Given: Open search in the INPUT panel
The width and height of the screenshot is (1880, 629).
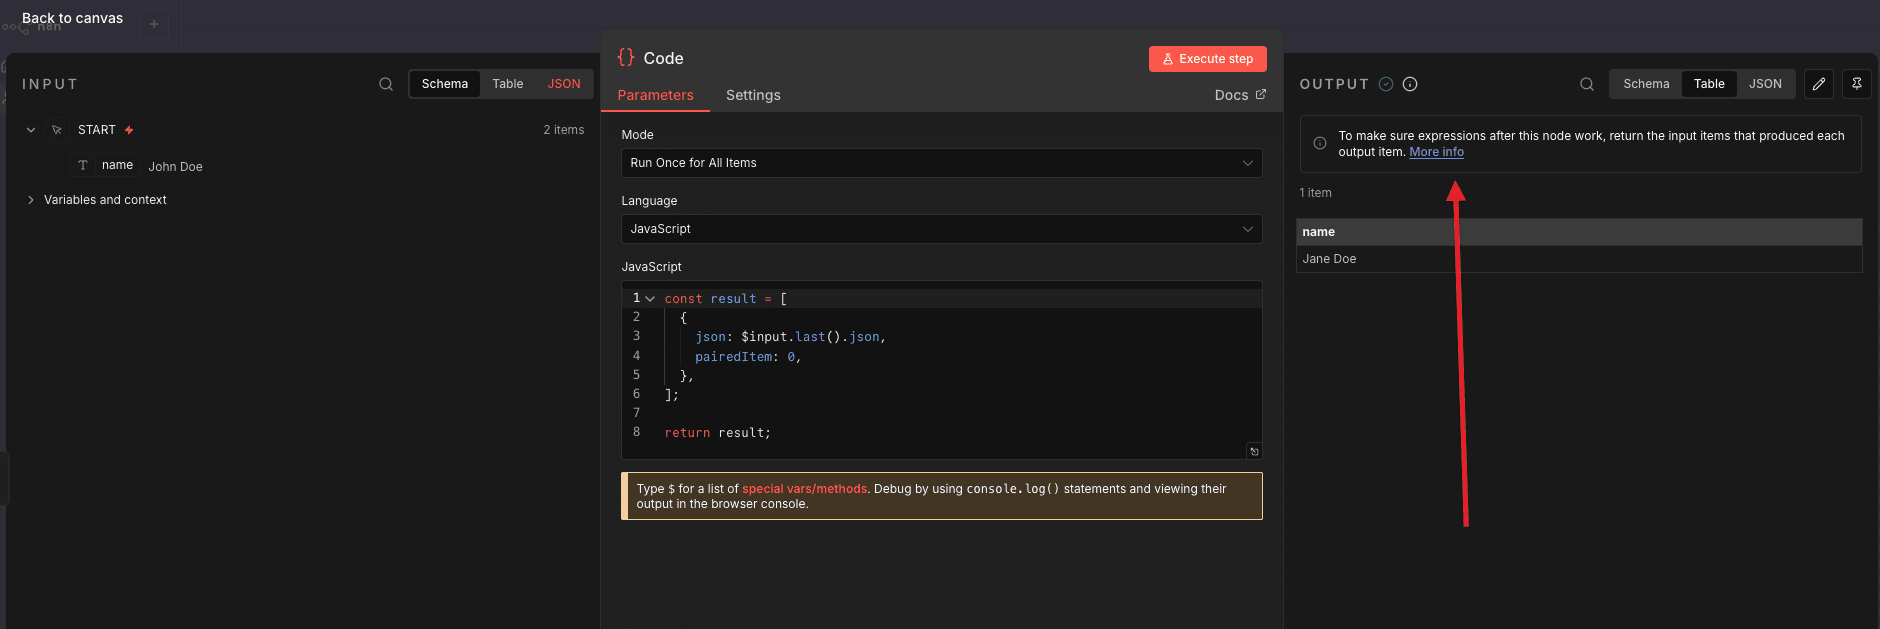Looking at the screenshot, I should coord(386,84).
